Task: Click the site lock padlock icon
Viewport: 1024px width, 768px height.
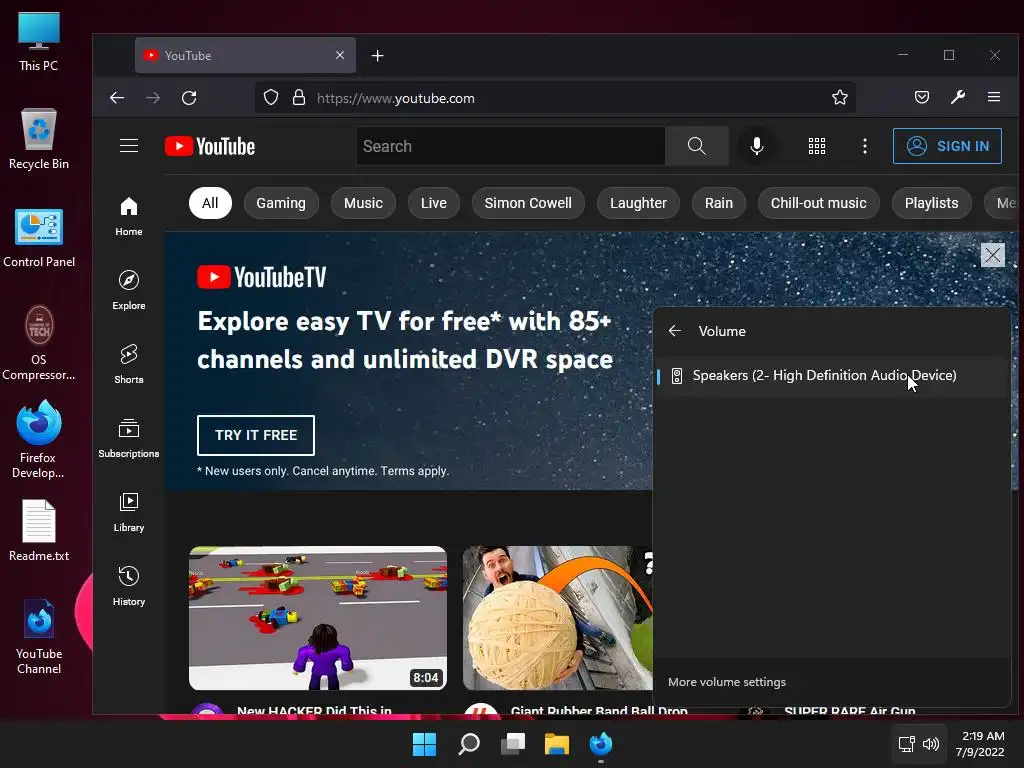Action: click(298, 98)
